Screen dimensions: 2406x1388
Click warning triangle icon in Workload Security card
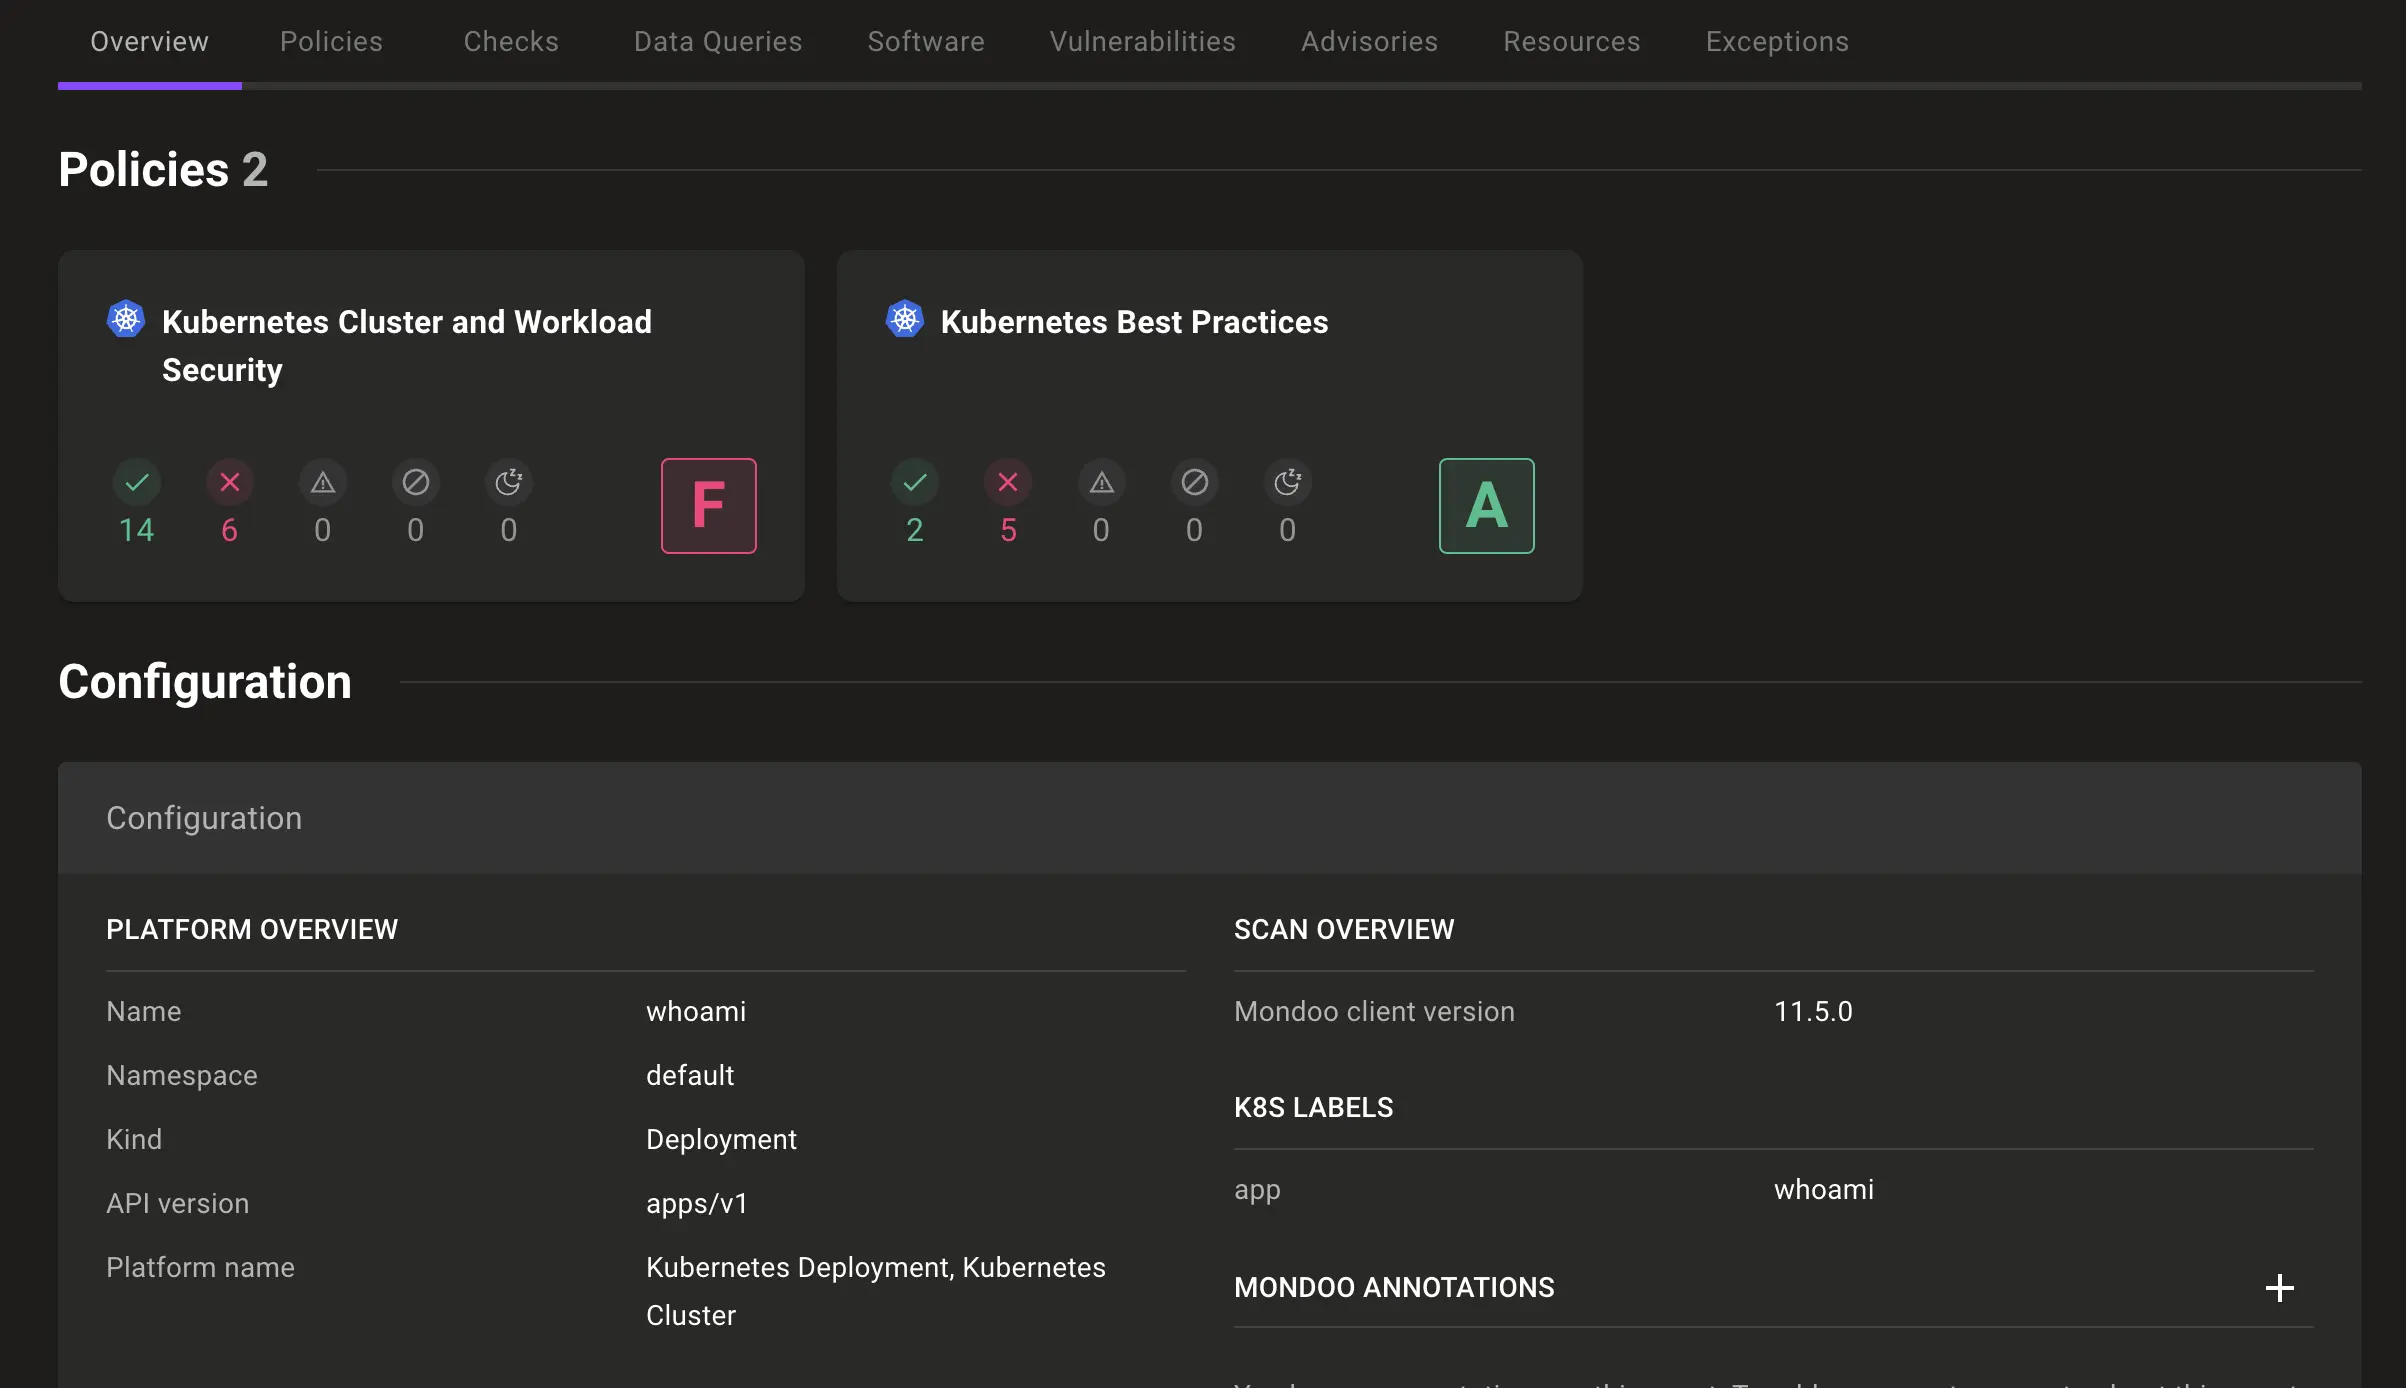323,483
